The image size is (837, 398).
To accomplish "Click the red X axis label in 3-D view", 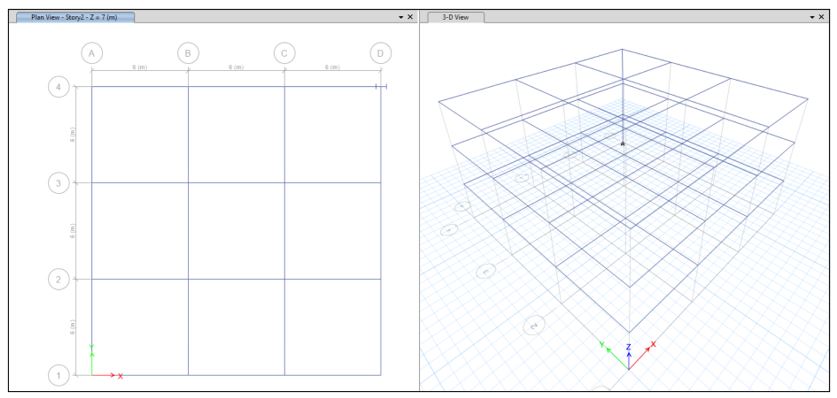I will click(653, 344).
